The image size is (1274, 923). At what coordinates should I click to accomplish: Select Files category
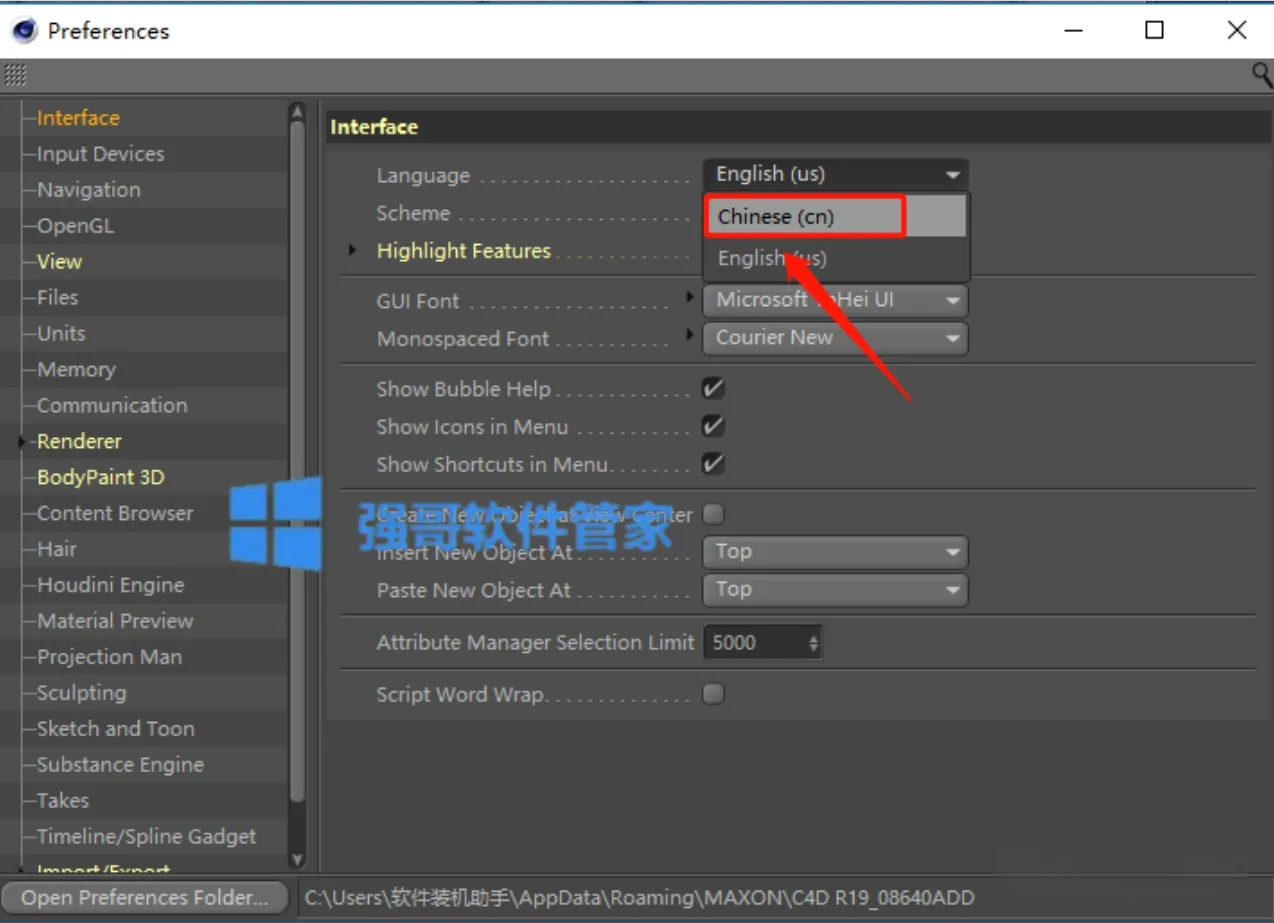click(x=57, y=298)
